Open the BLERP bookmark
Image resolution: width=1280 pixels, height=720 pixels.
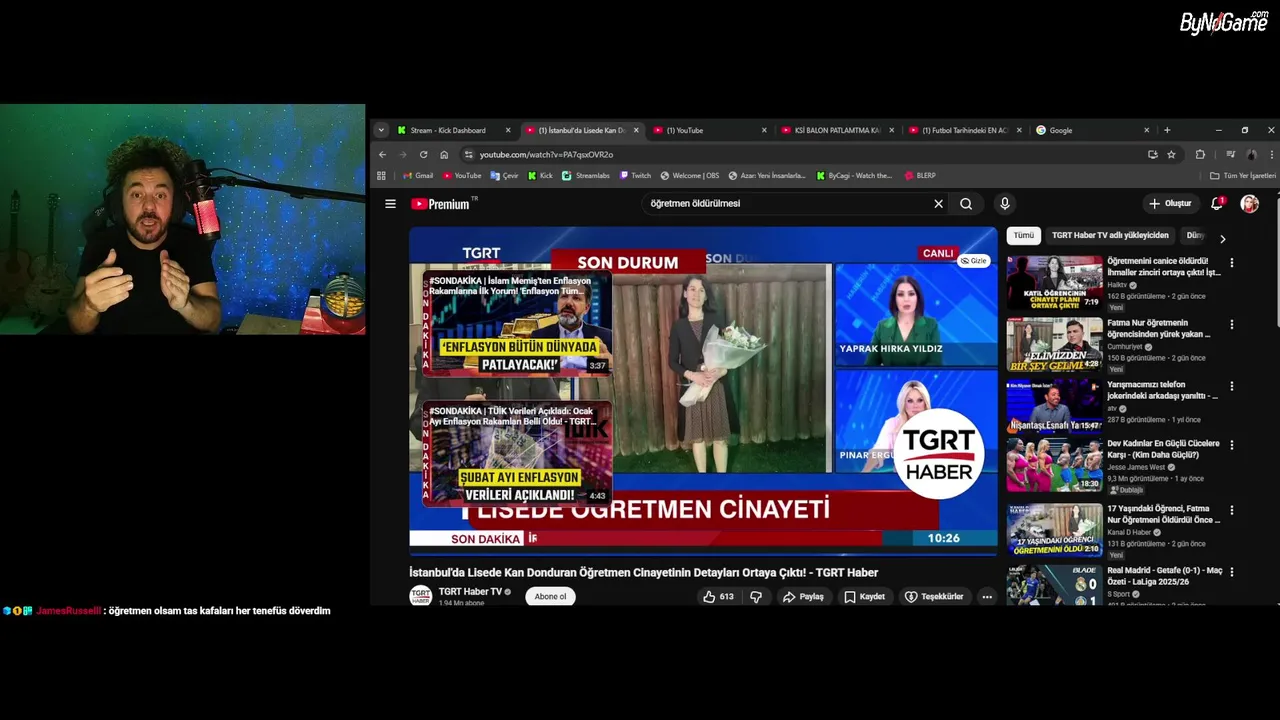click(920, 176)
